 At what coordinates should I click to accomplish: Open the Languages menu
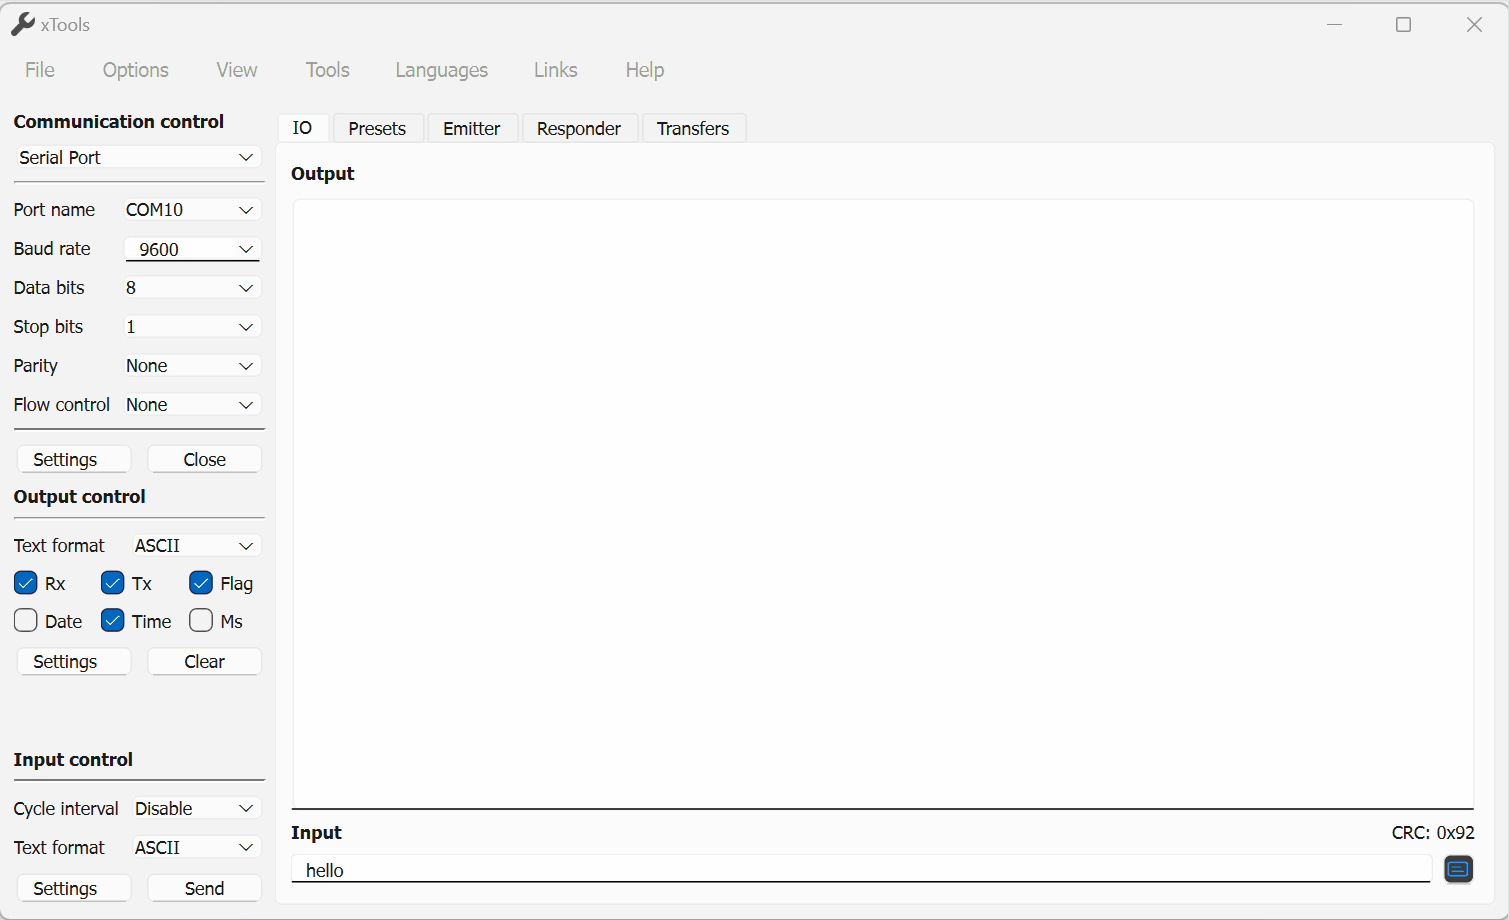point(441,70)
